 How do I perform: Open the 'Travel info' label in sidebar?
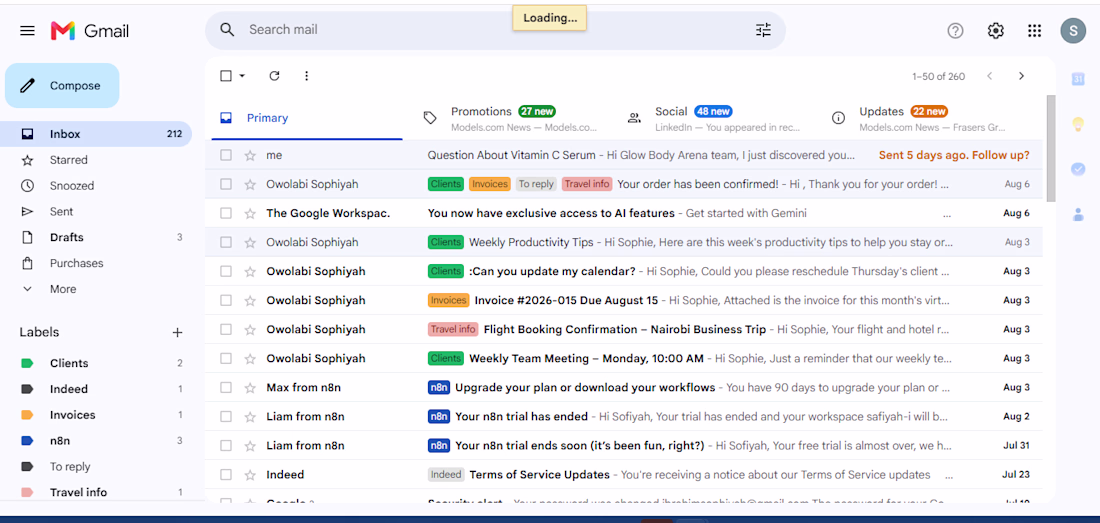click(x=95, y=492)
